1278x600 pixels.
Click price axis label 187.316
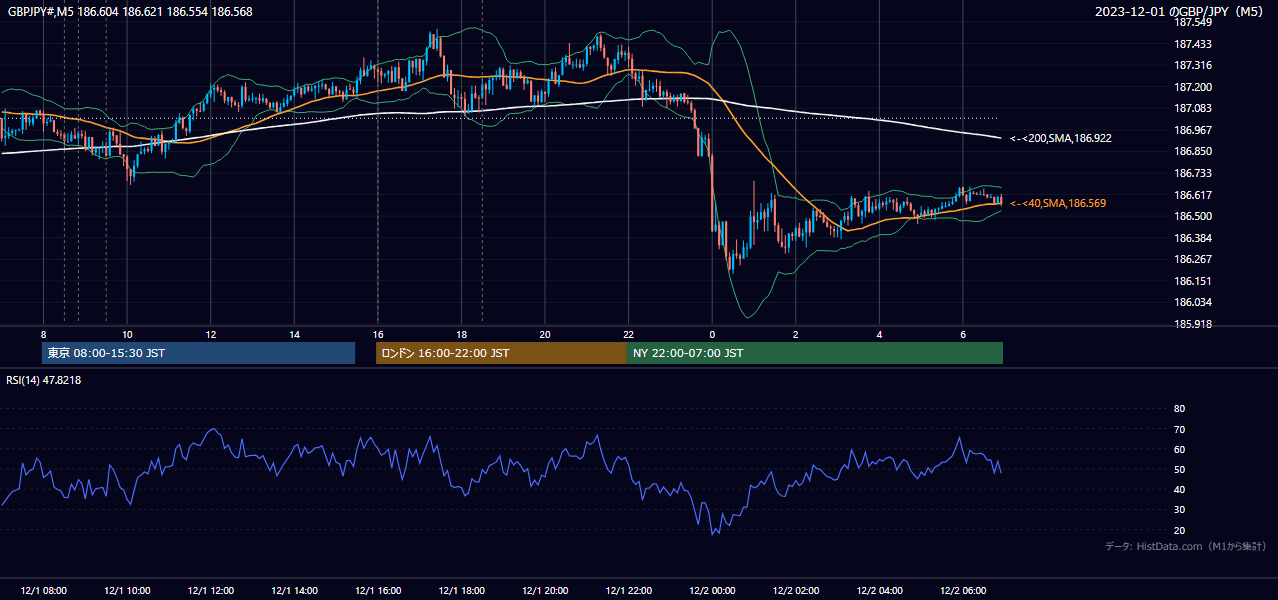[x=1192, y=65]
